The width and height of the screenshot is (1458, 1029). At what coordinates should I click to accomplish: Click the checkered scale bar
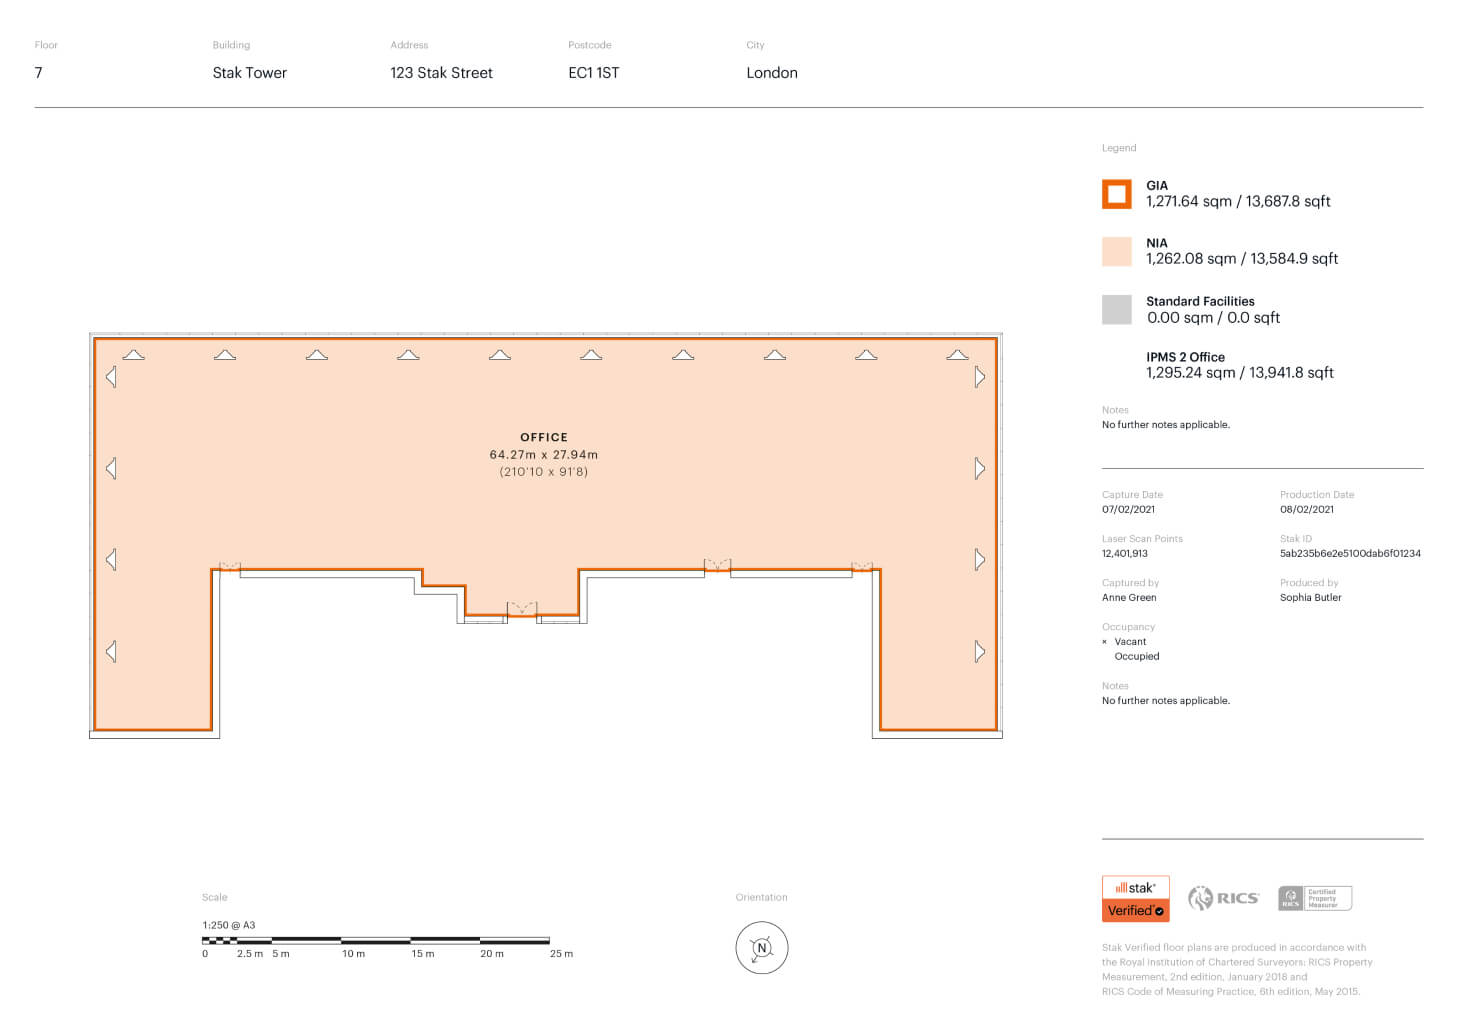click(376, 940)
